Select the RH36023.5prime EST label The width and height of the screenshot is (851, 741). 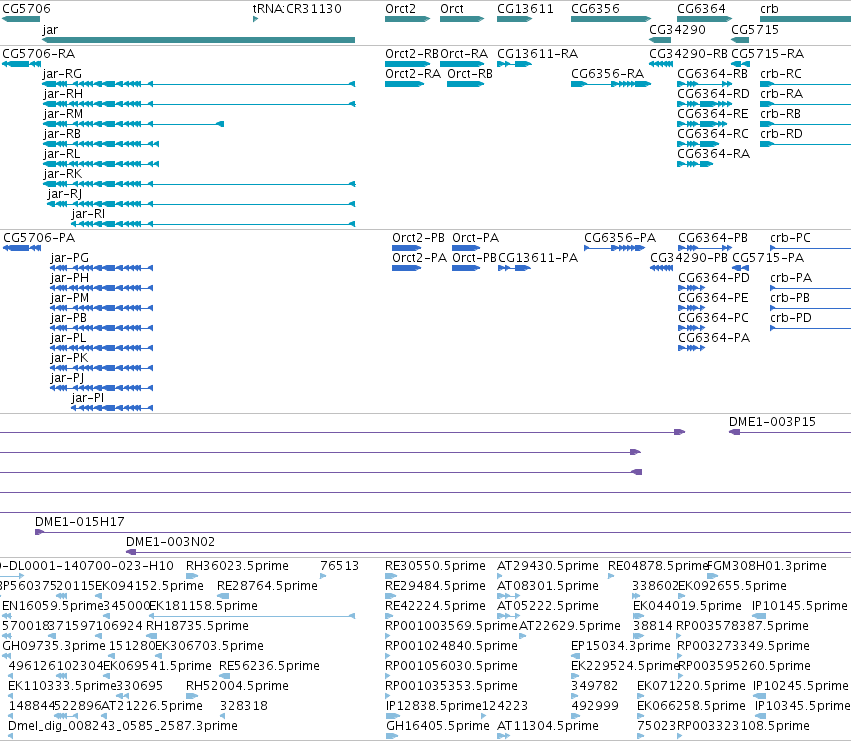237,566
